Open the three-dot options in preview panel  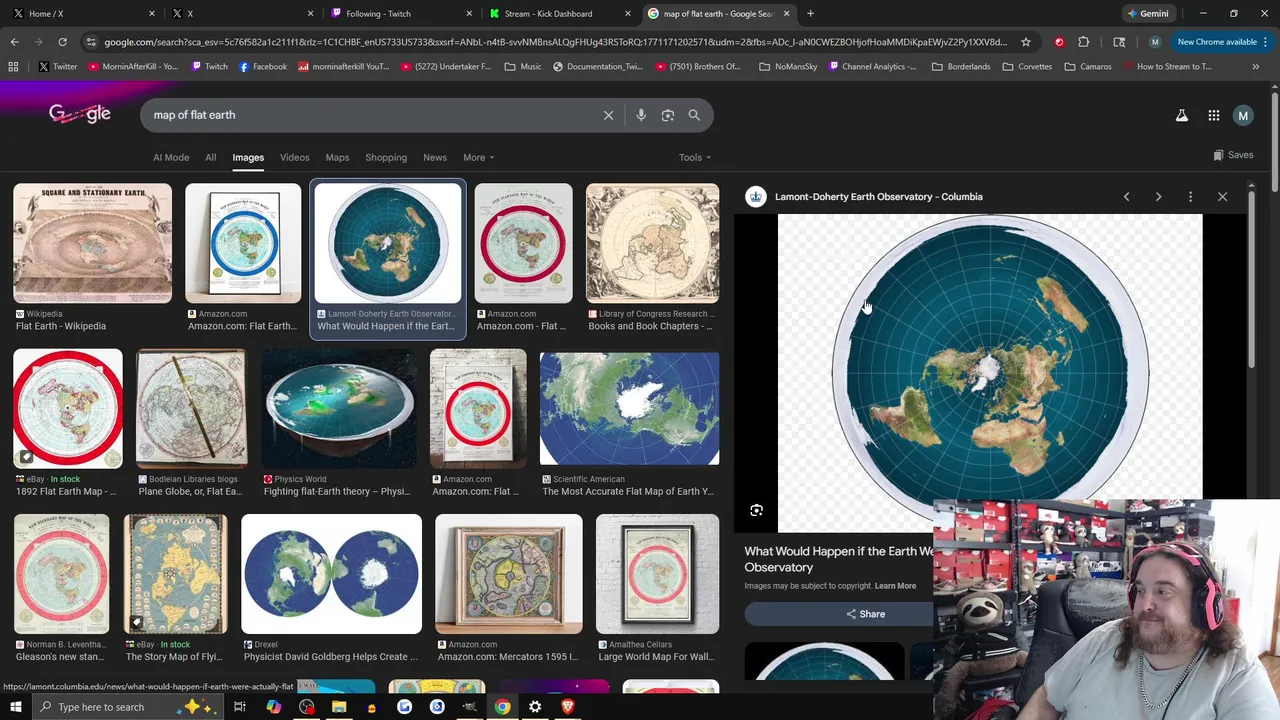[1190, 197]
